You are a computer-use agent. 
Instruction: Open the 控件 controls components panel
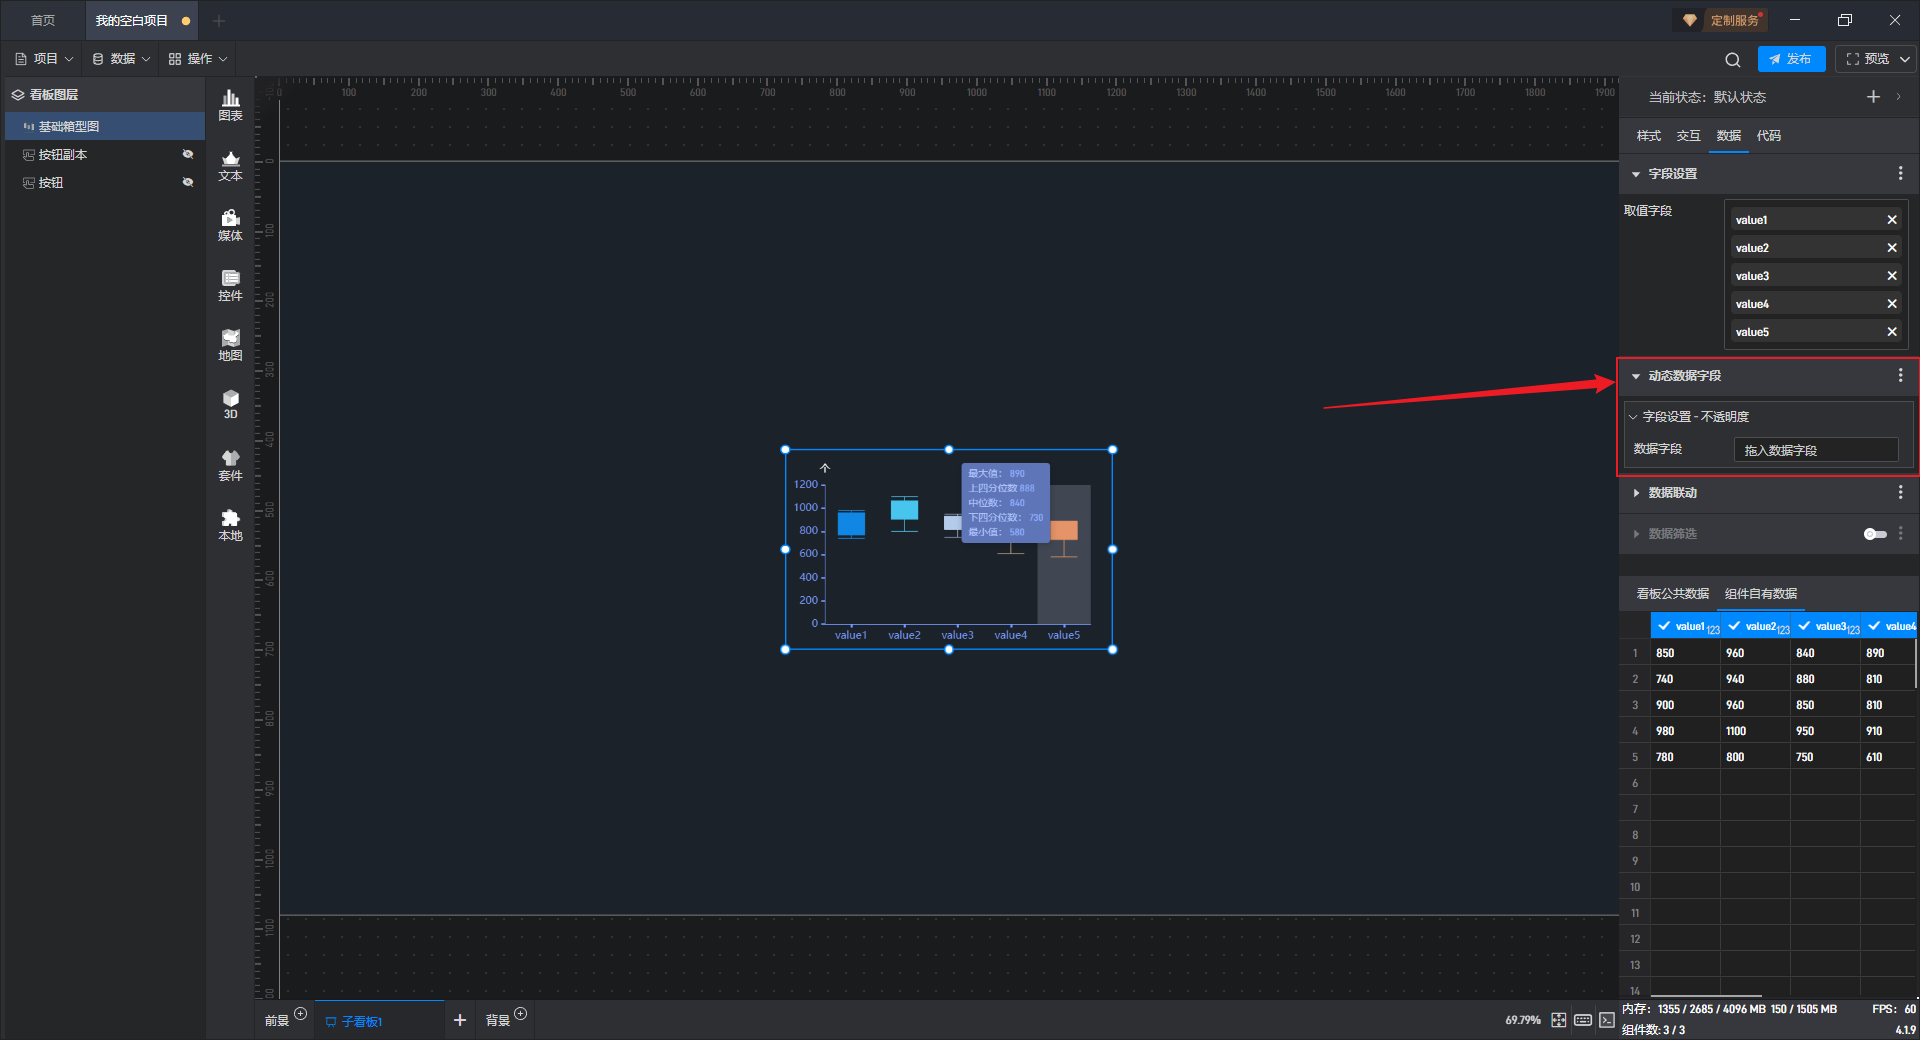[x=230, y=285]
